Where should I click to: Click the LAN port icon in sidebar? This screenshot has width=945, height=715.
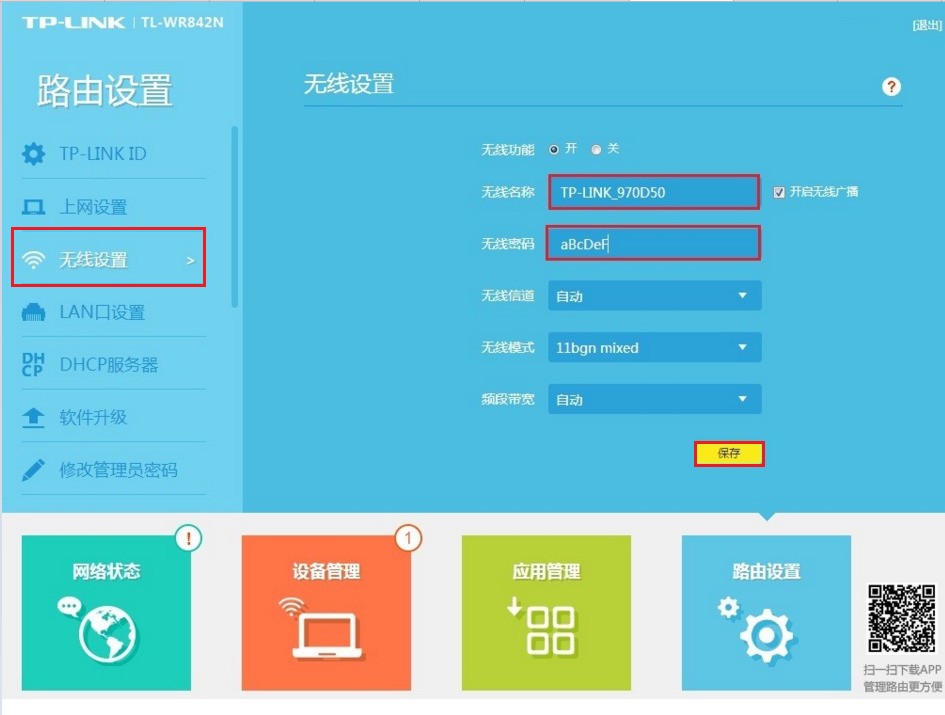[x=33, y=312]
